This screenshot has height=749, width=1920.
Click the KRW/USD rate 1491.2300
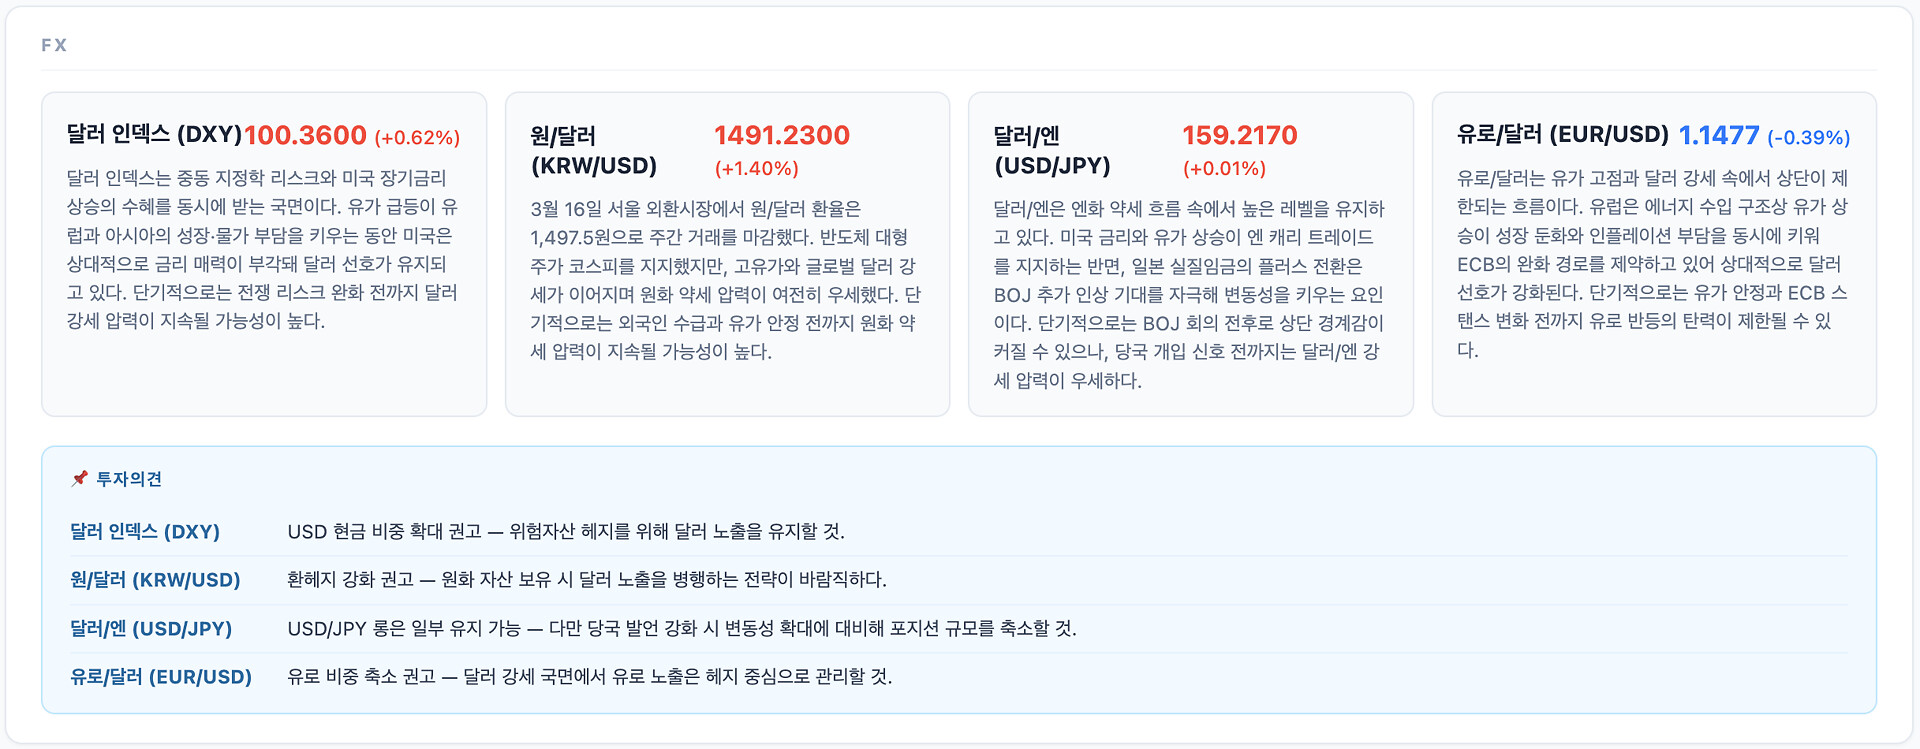click(x=782, y=135)
